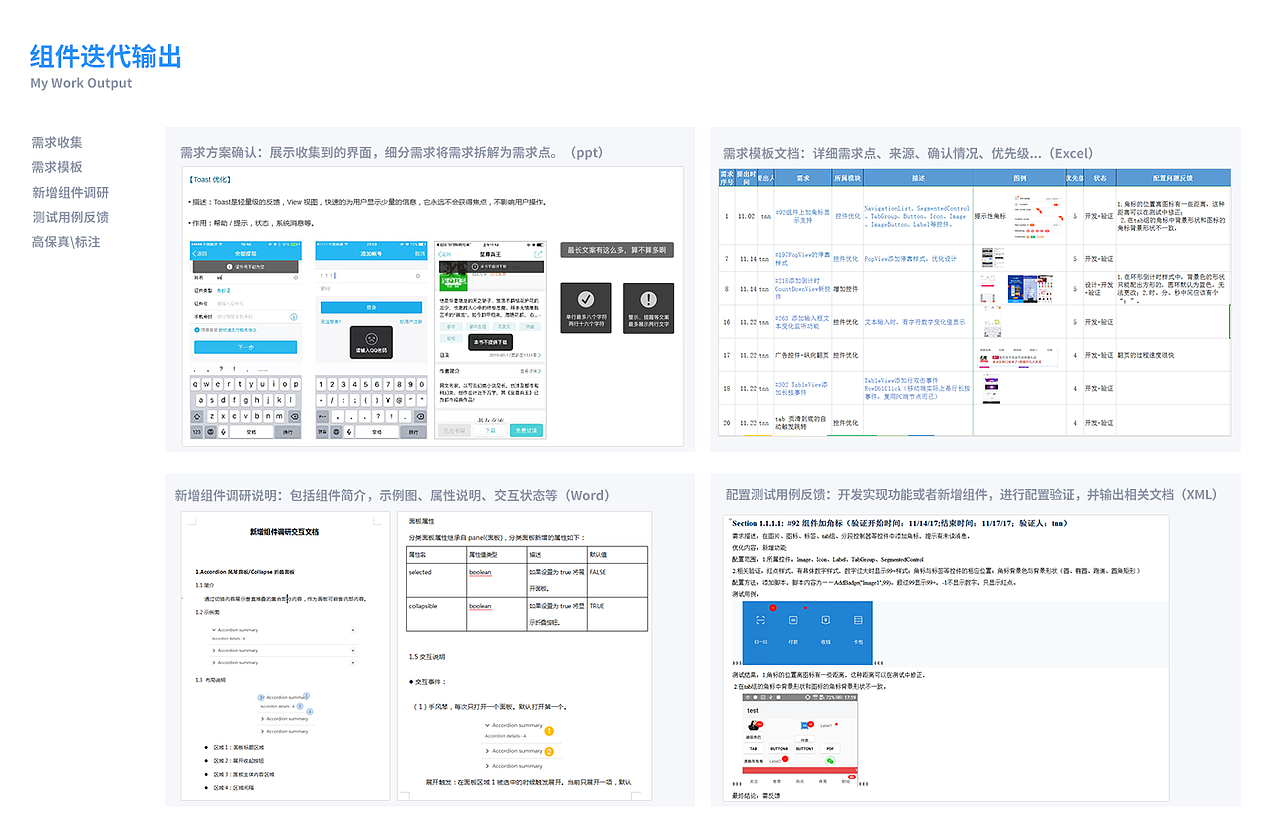Click the Section 1.1.1.1 #92 heading in XML doc
This screenshot has height=832, width=1280.
coord(900,522)
